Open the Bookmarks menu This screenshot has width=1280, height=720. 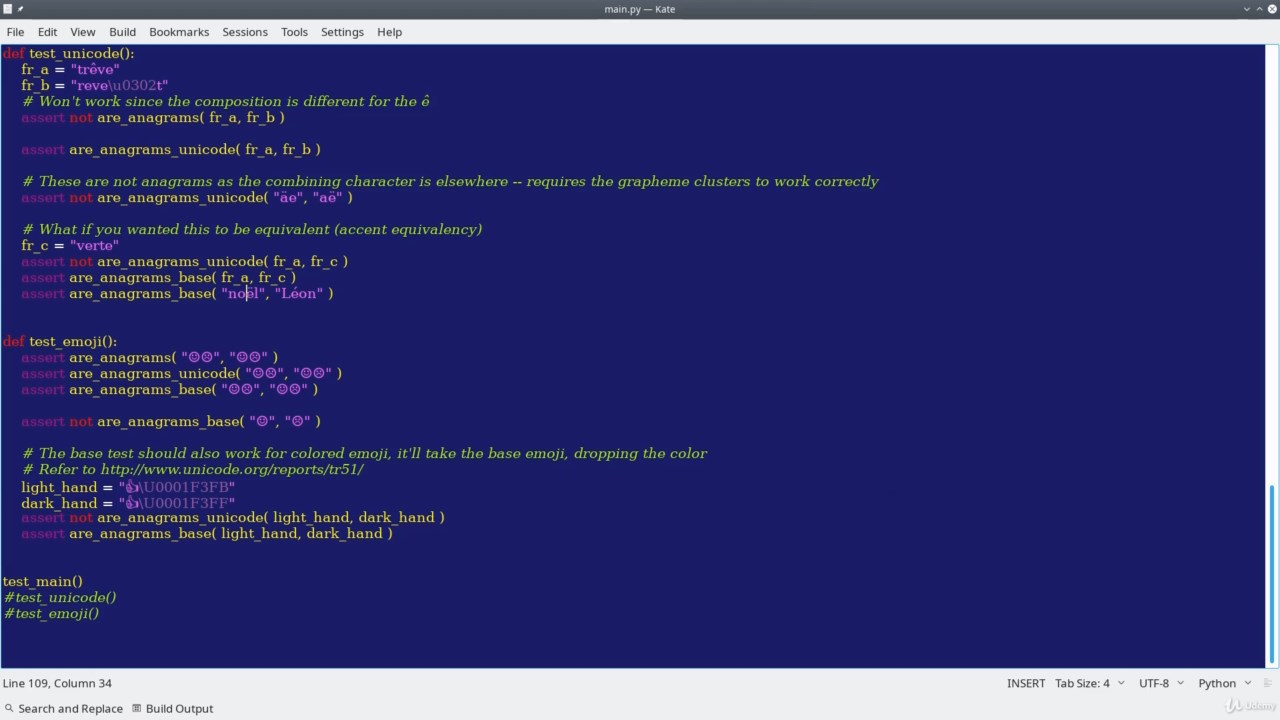click(x=179, y=32)
